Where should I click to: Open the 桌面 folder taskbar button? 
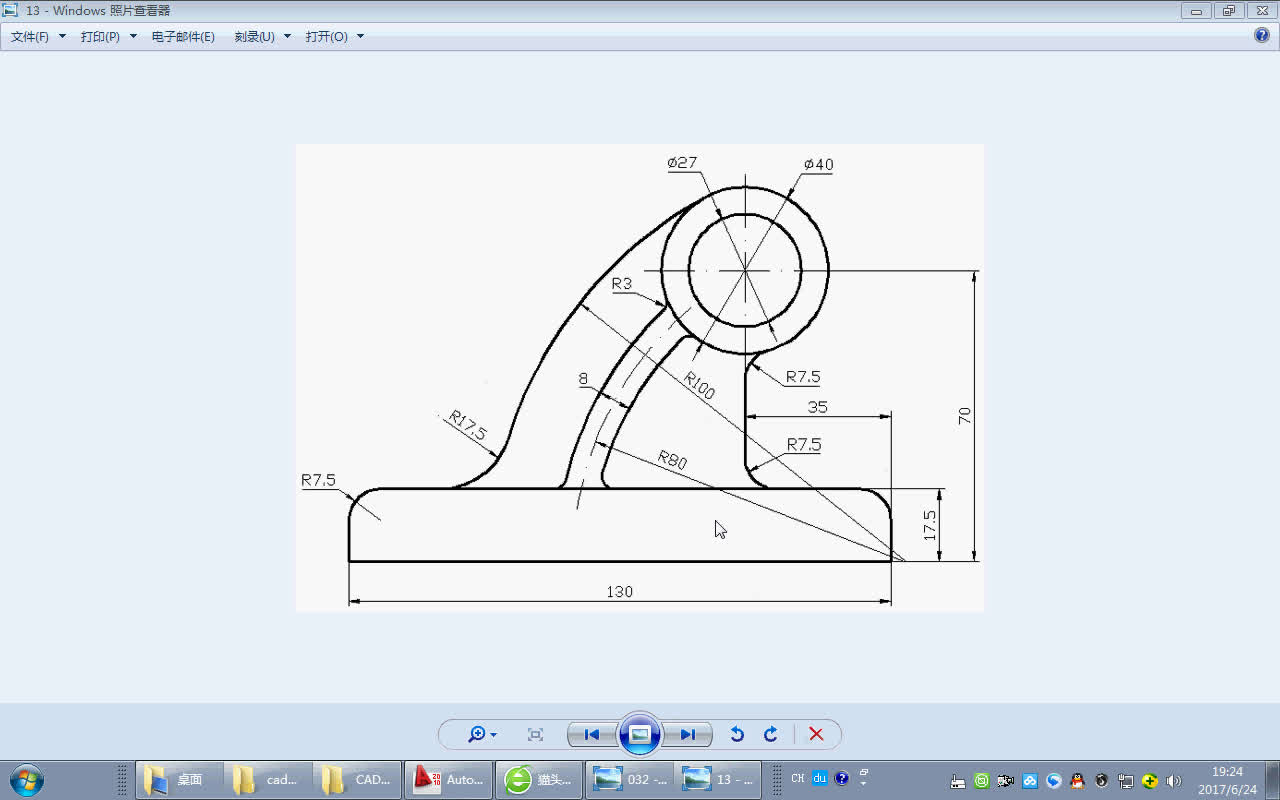179,779
